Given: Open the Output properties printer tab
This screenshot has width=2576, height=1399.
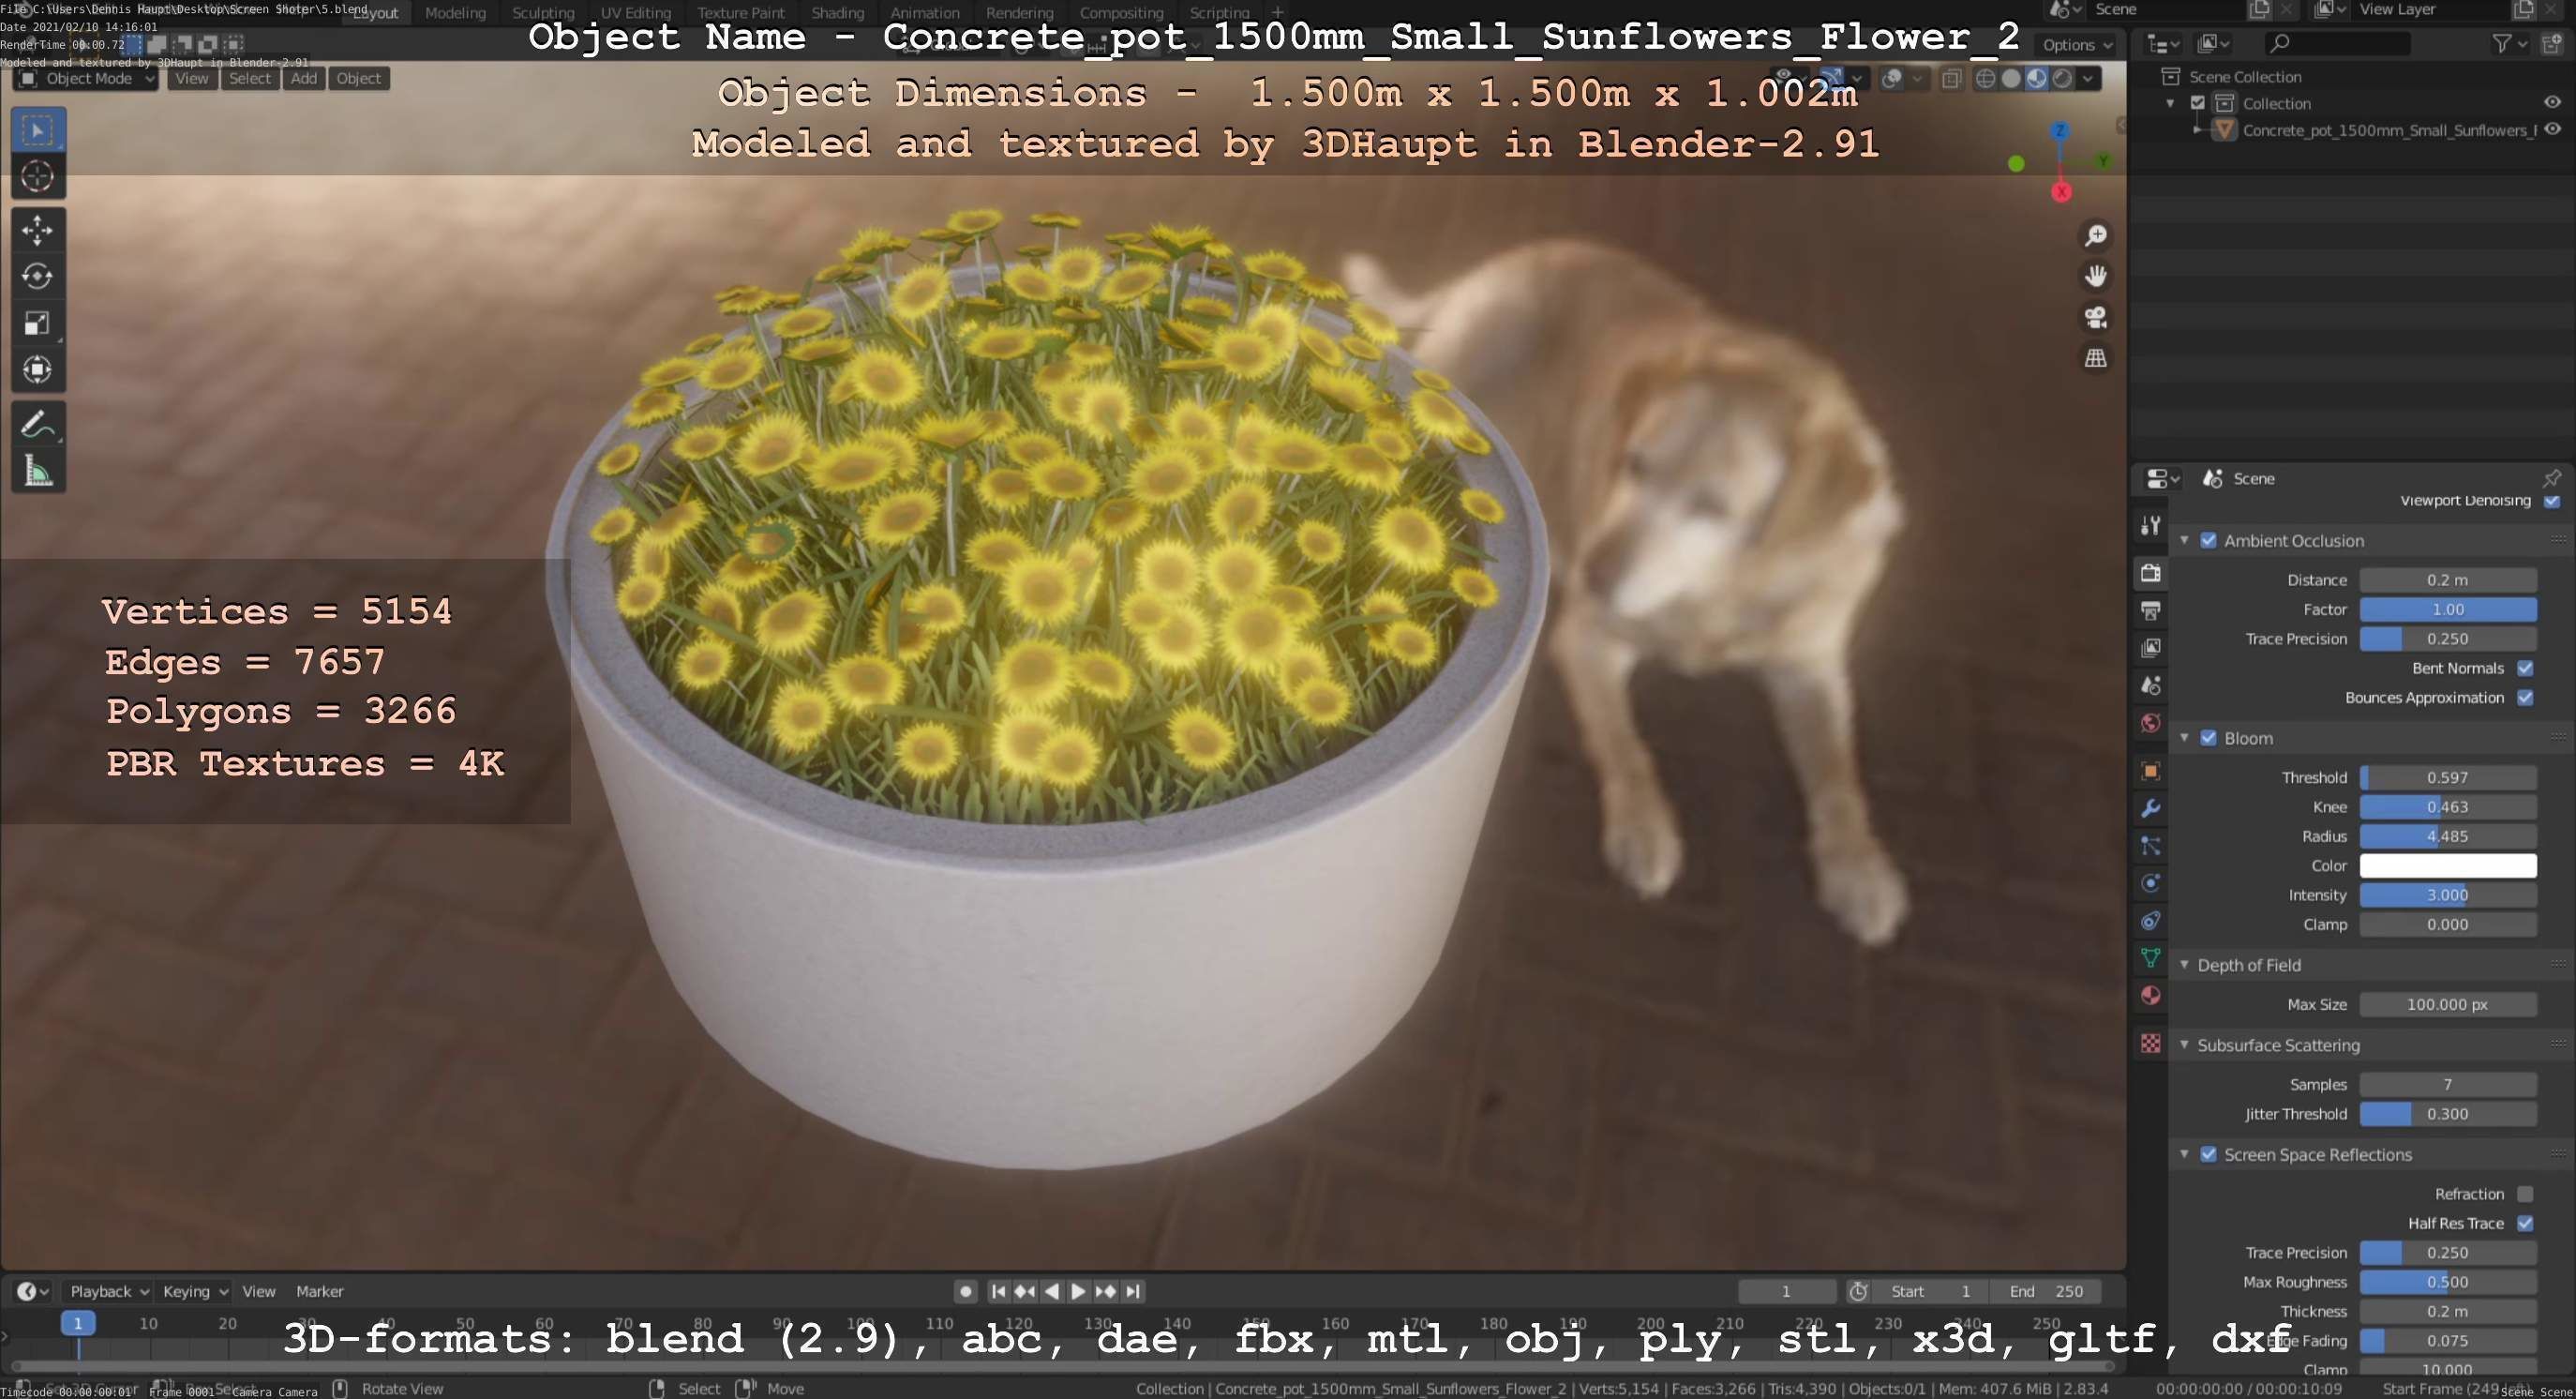Looking at the screenshot, I should 2150,610.
